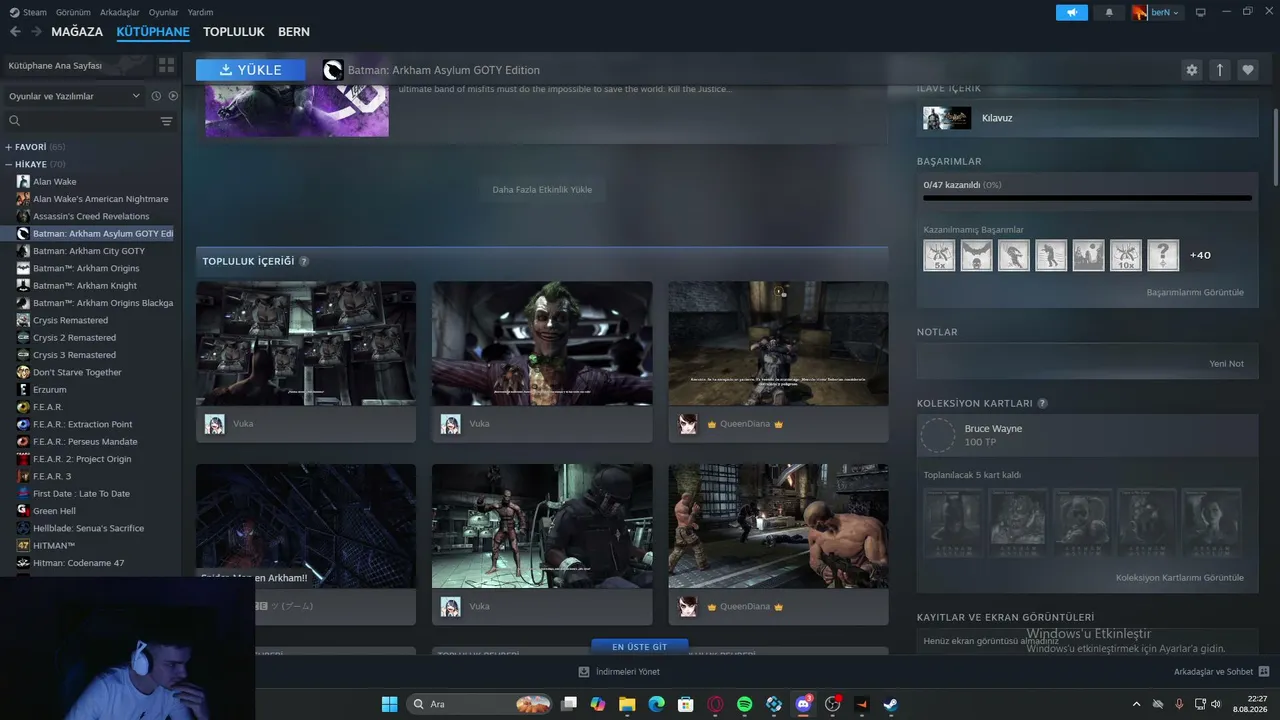Click the megaphone announcements icon
This screenshot has width=1280, height=720.
pos(1072,12)
